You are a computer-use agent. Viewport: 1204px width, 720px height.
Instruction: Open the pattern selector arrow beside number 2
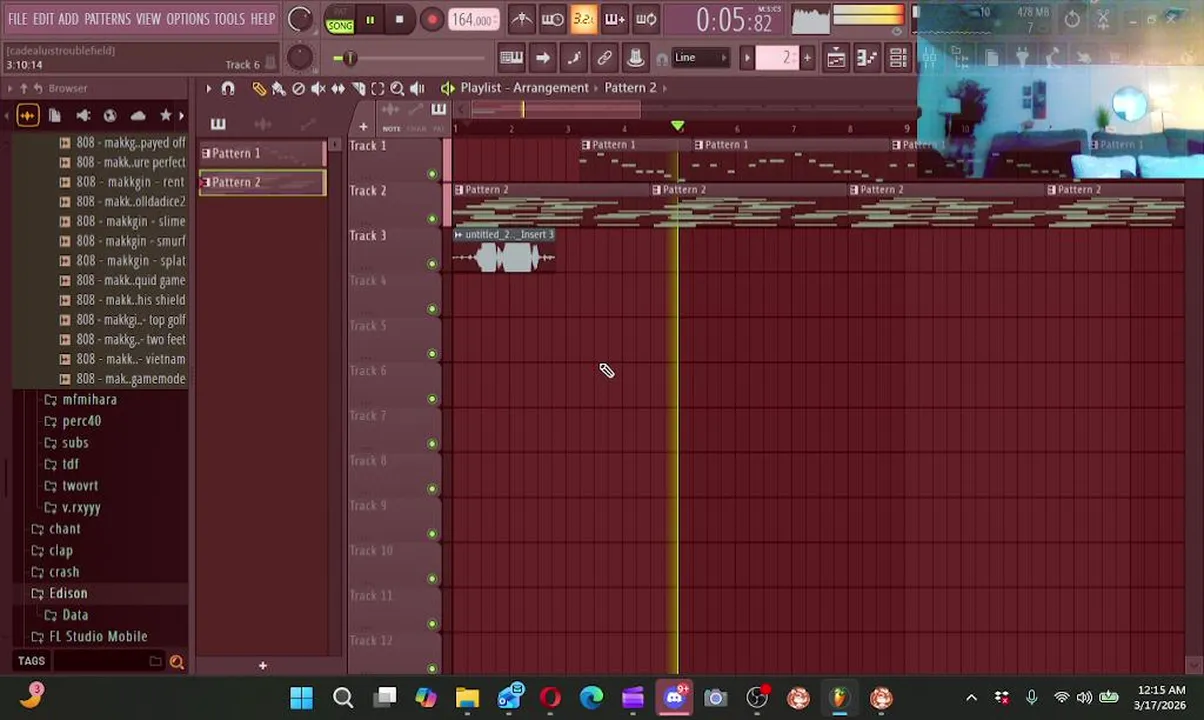point(747,58)
